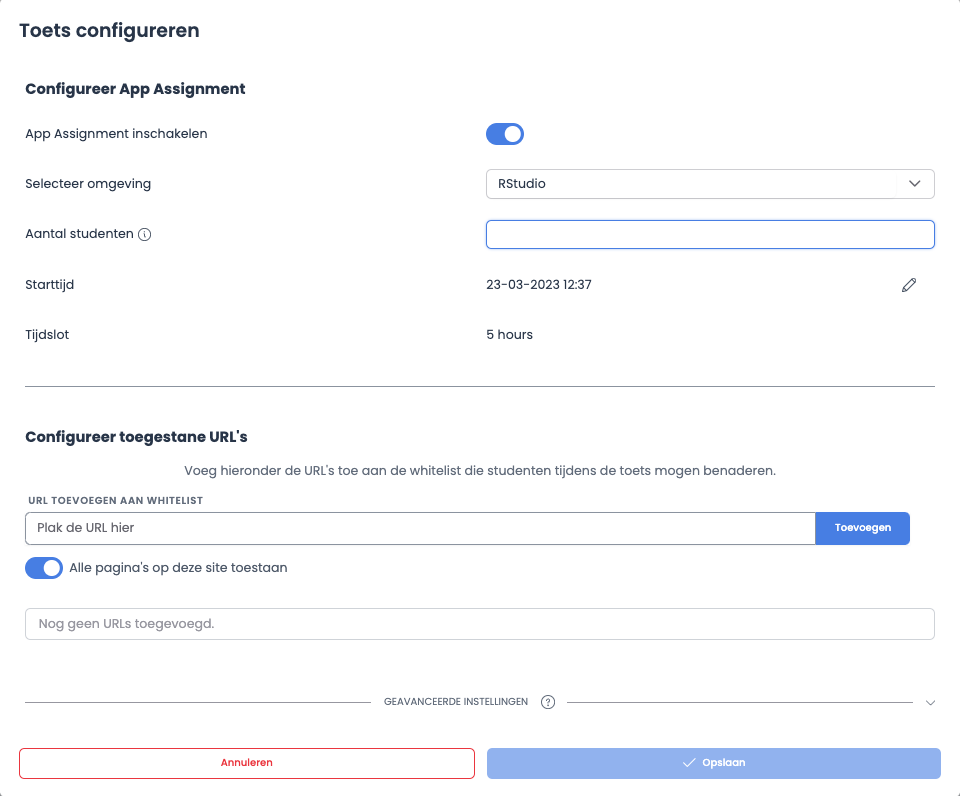Click the Aantal studenten input field
This screenshot has width=960, height=796.
click(x=710, y=234)
